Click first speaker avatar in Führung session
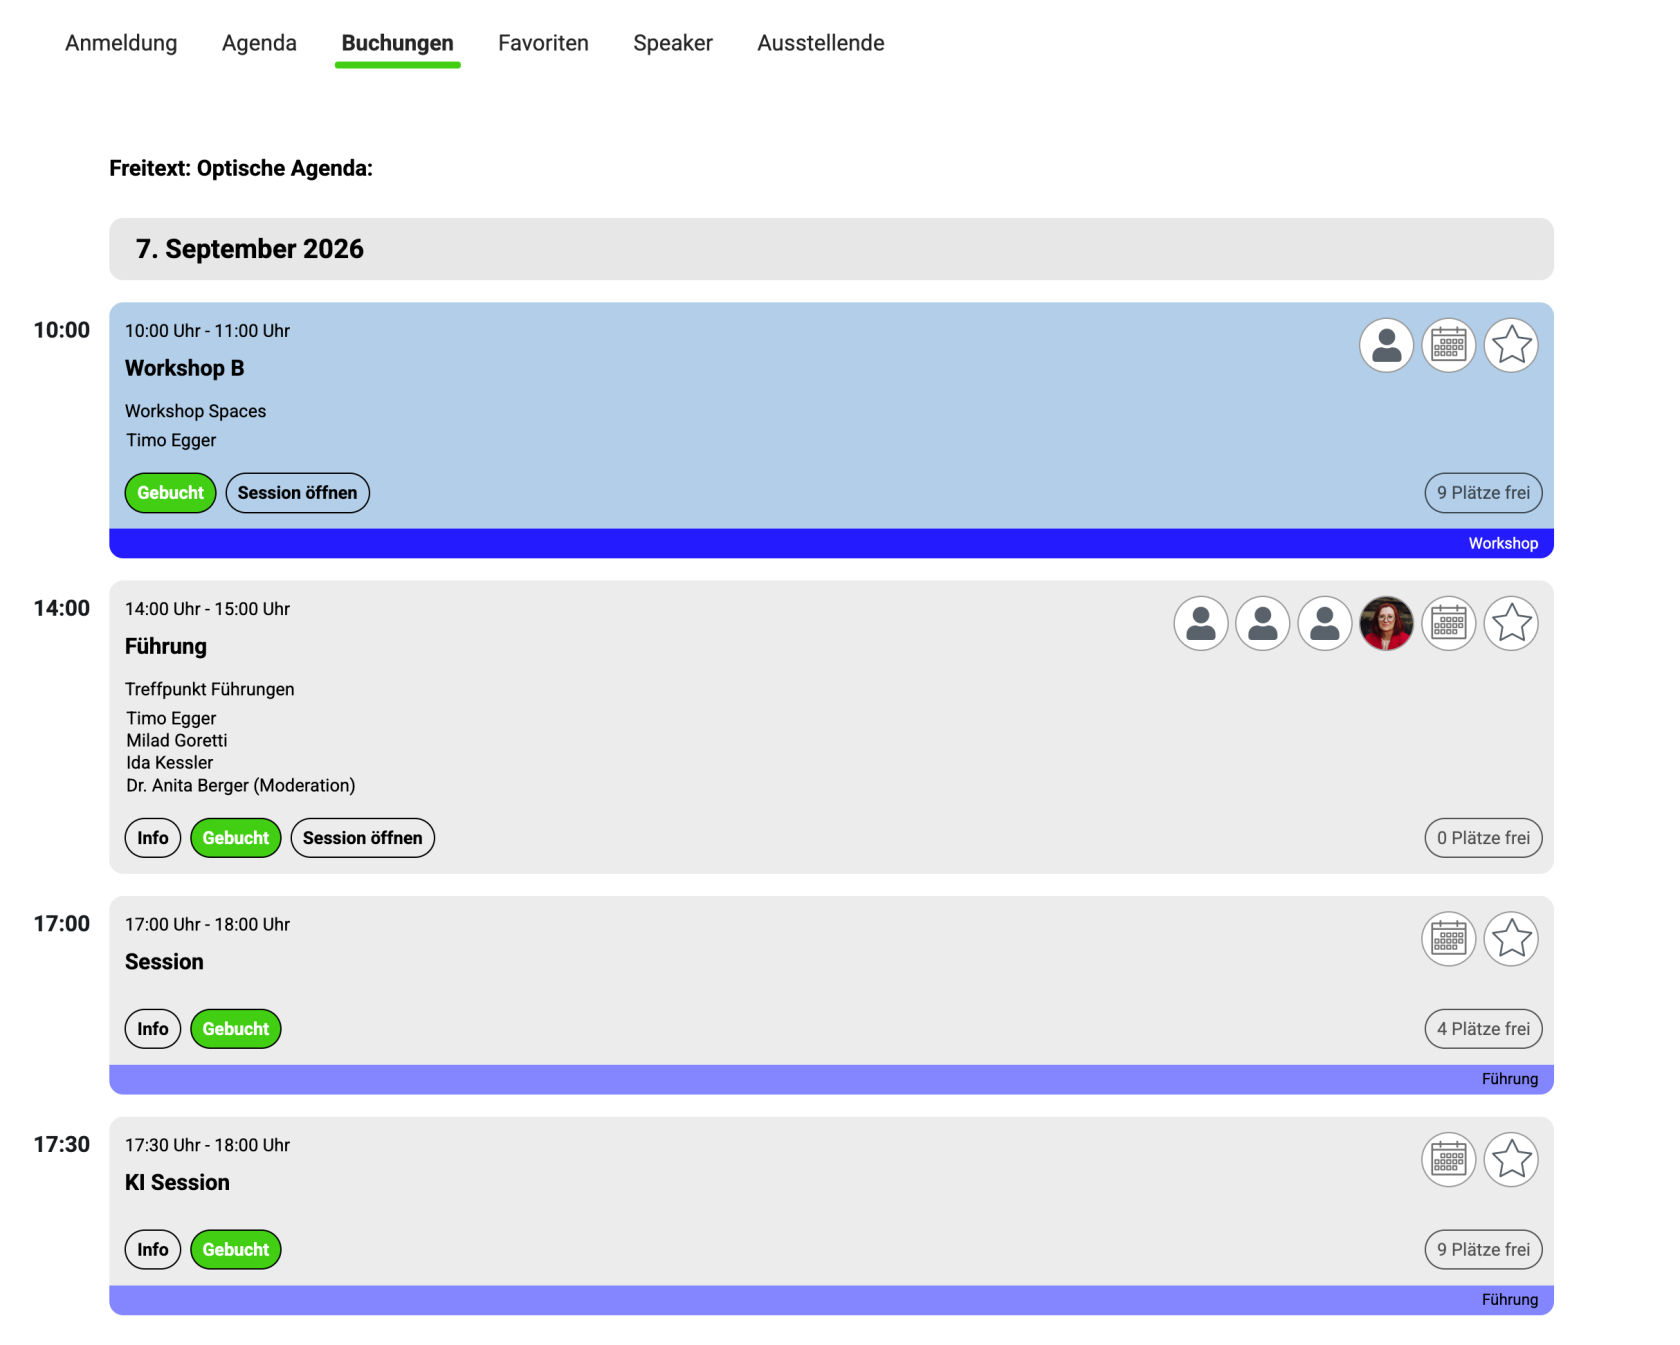The width and height of the screenshot is (1680, 1345). coord(1200,624)
